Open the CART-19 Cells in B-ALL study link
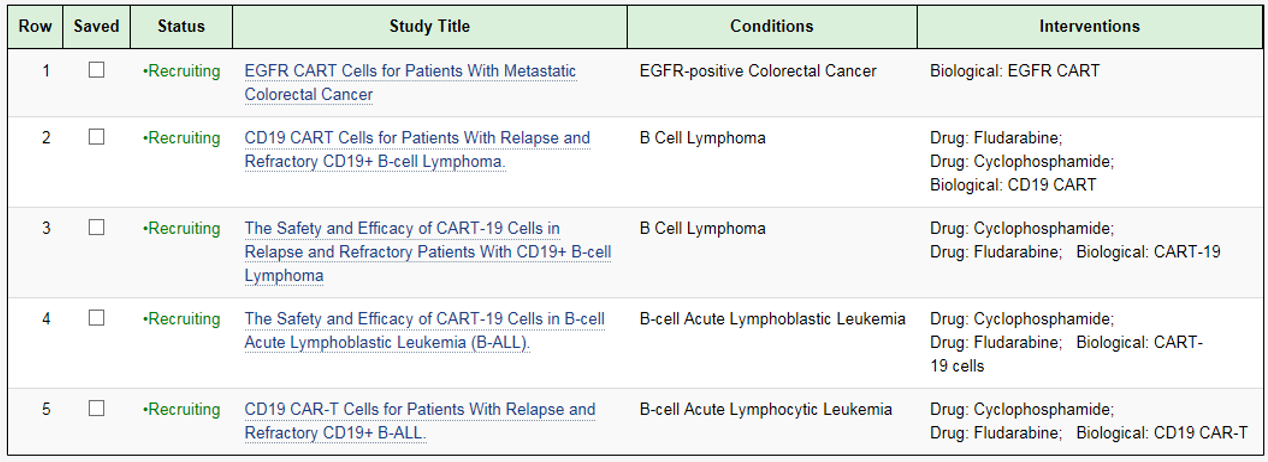Screen dimensions: 1268x462 tap(425, 331)
